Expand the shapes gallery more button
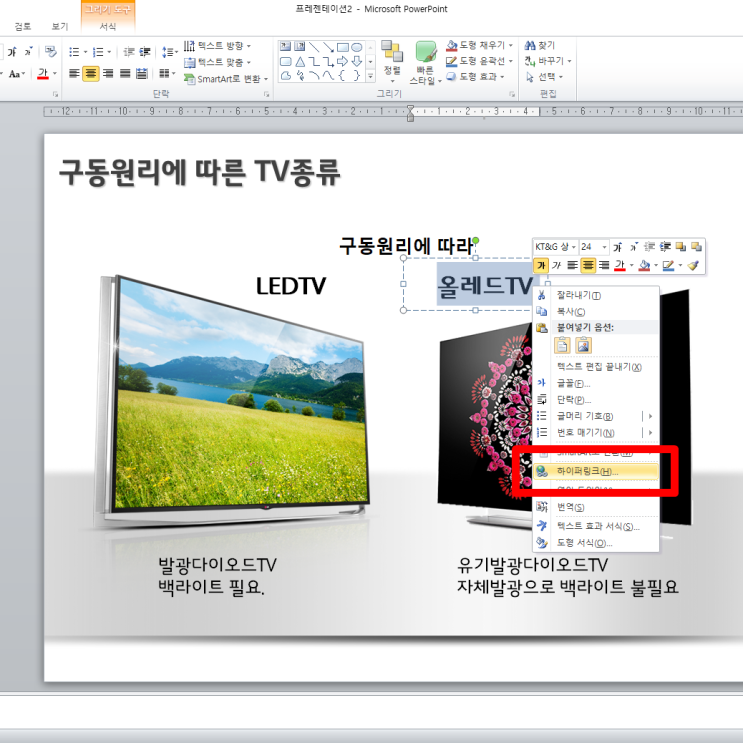Viewport: 743px width, 743px height. 371,76
